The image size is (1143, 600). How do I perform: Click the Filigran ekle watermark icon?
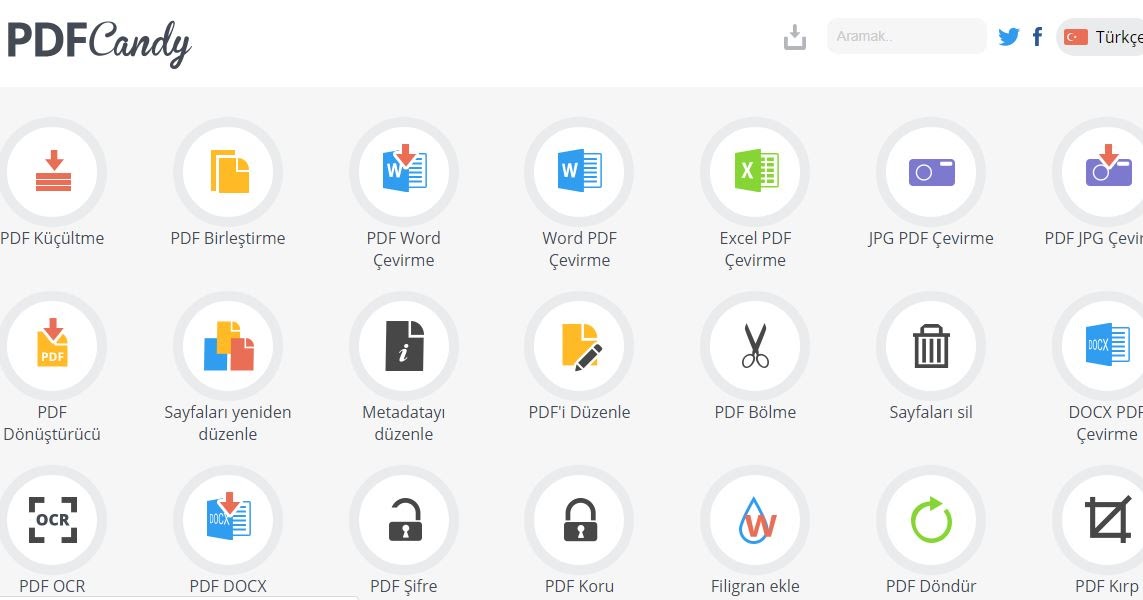(x=755, y=521)
